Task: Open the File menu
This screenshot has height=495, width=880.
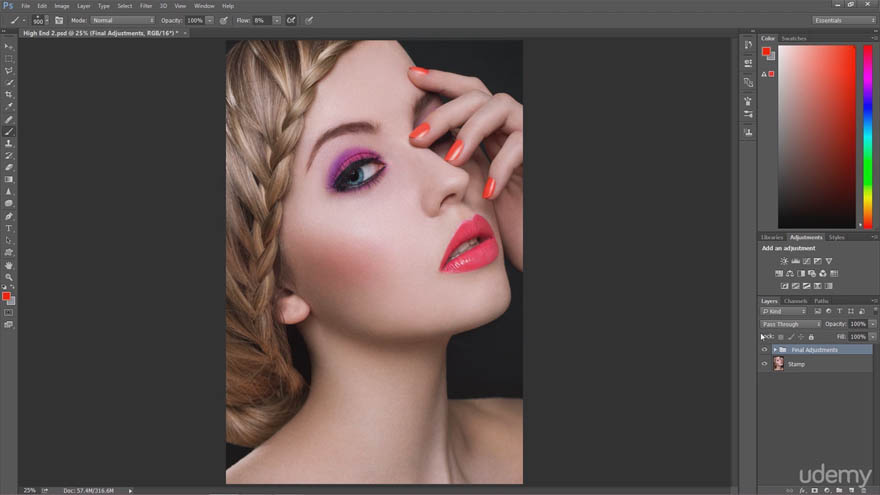Action: [25, 6]
